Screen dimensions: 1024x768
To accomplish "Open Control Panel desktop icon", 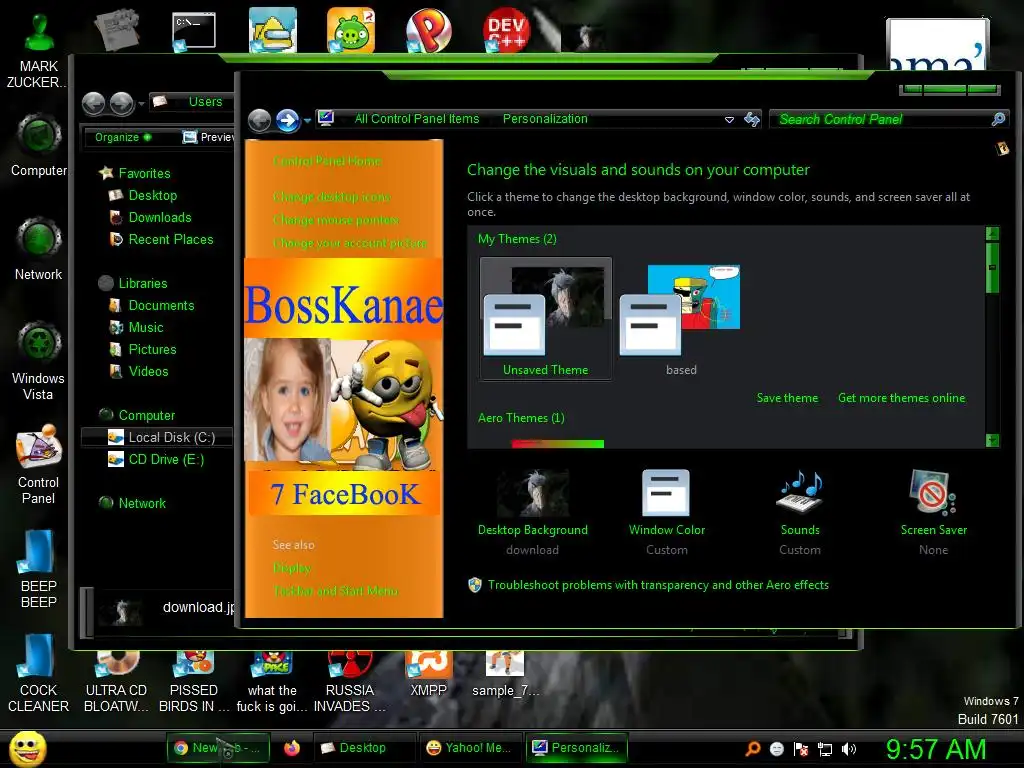I will [x=39, y=464].
